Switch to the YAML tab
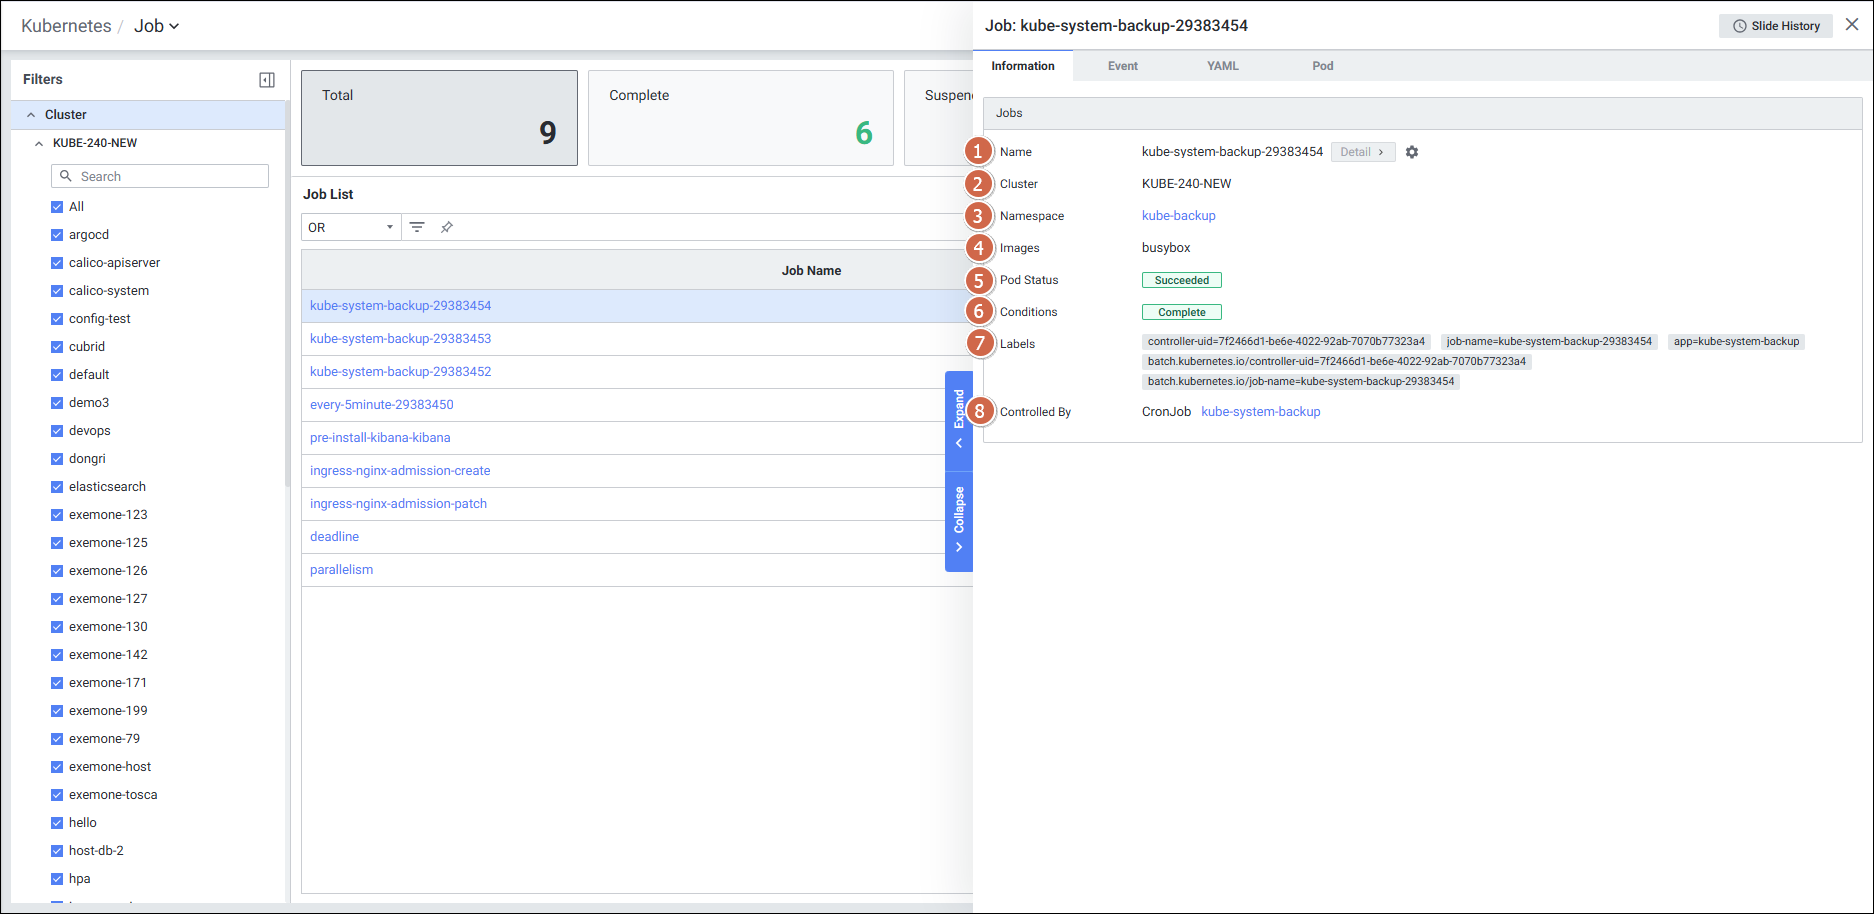This screenshot has height=914, width=1874. click(1222, 66)
